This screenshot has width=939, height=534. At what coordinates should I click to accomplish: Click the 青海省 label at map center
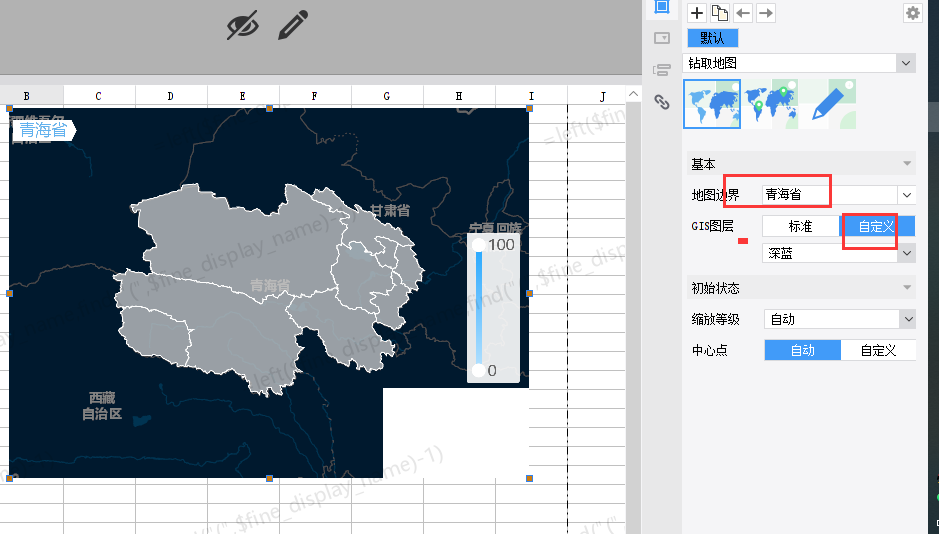tap(270, 286)
